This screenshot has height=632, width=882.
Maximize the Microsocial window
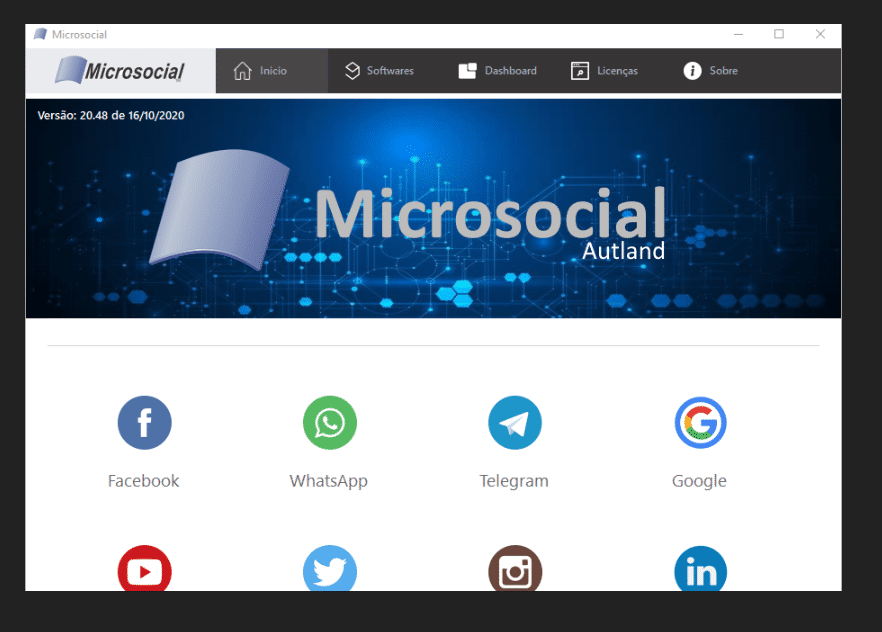tap(779, 34)
